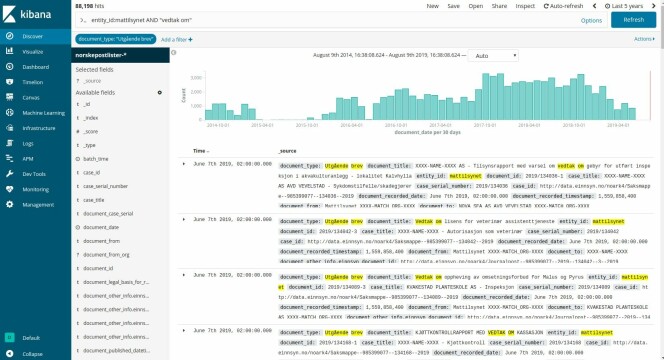Open field list settings gear icon
Viewport: 664px width, 360px height.
point(160,92)
